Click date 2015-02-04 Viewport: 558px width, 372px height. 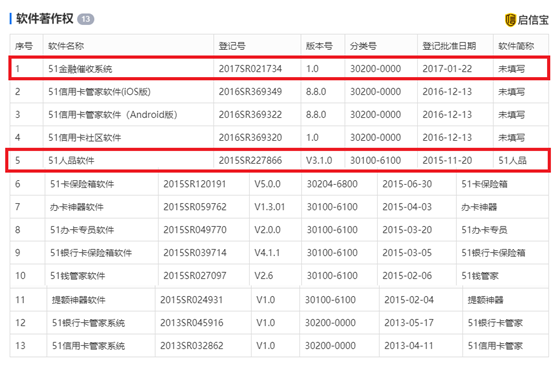(x=409, y=300)
